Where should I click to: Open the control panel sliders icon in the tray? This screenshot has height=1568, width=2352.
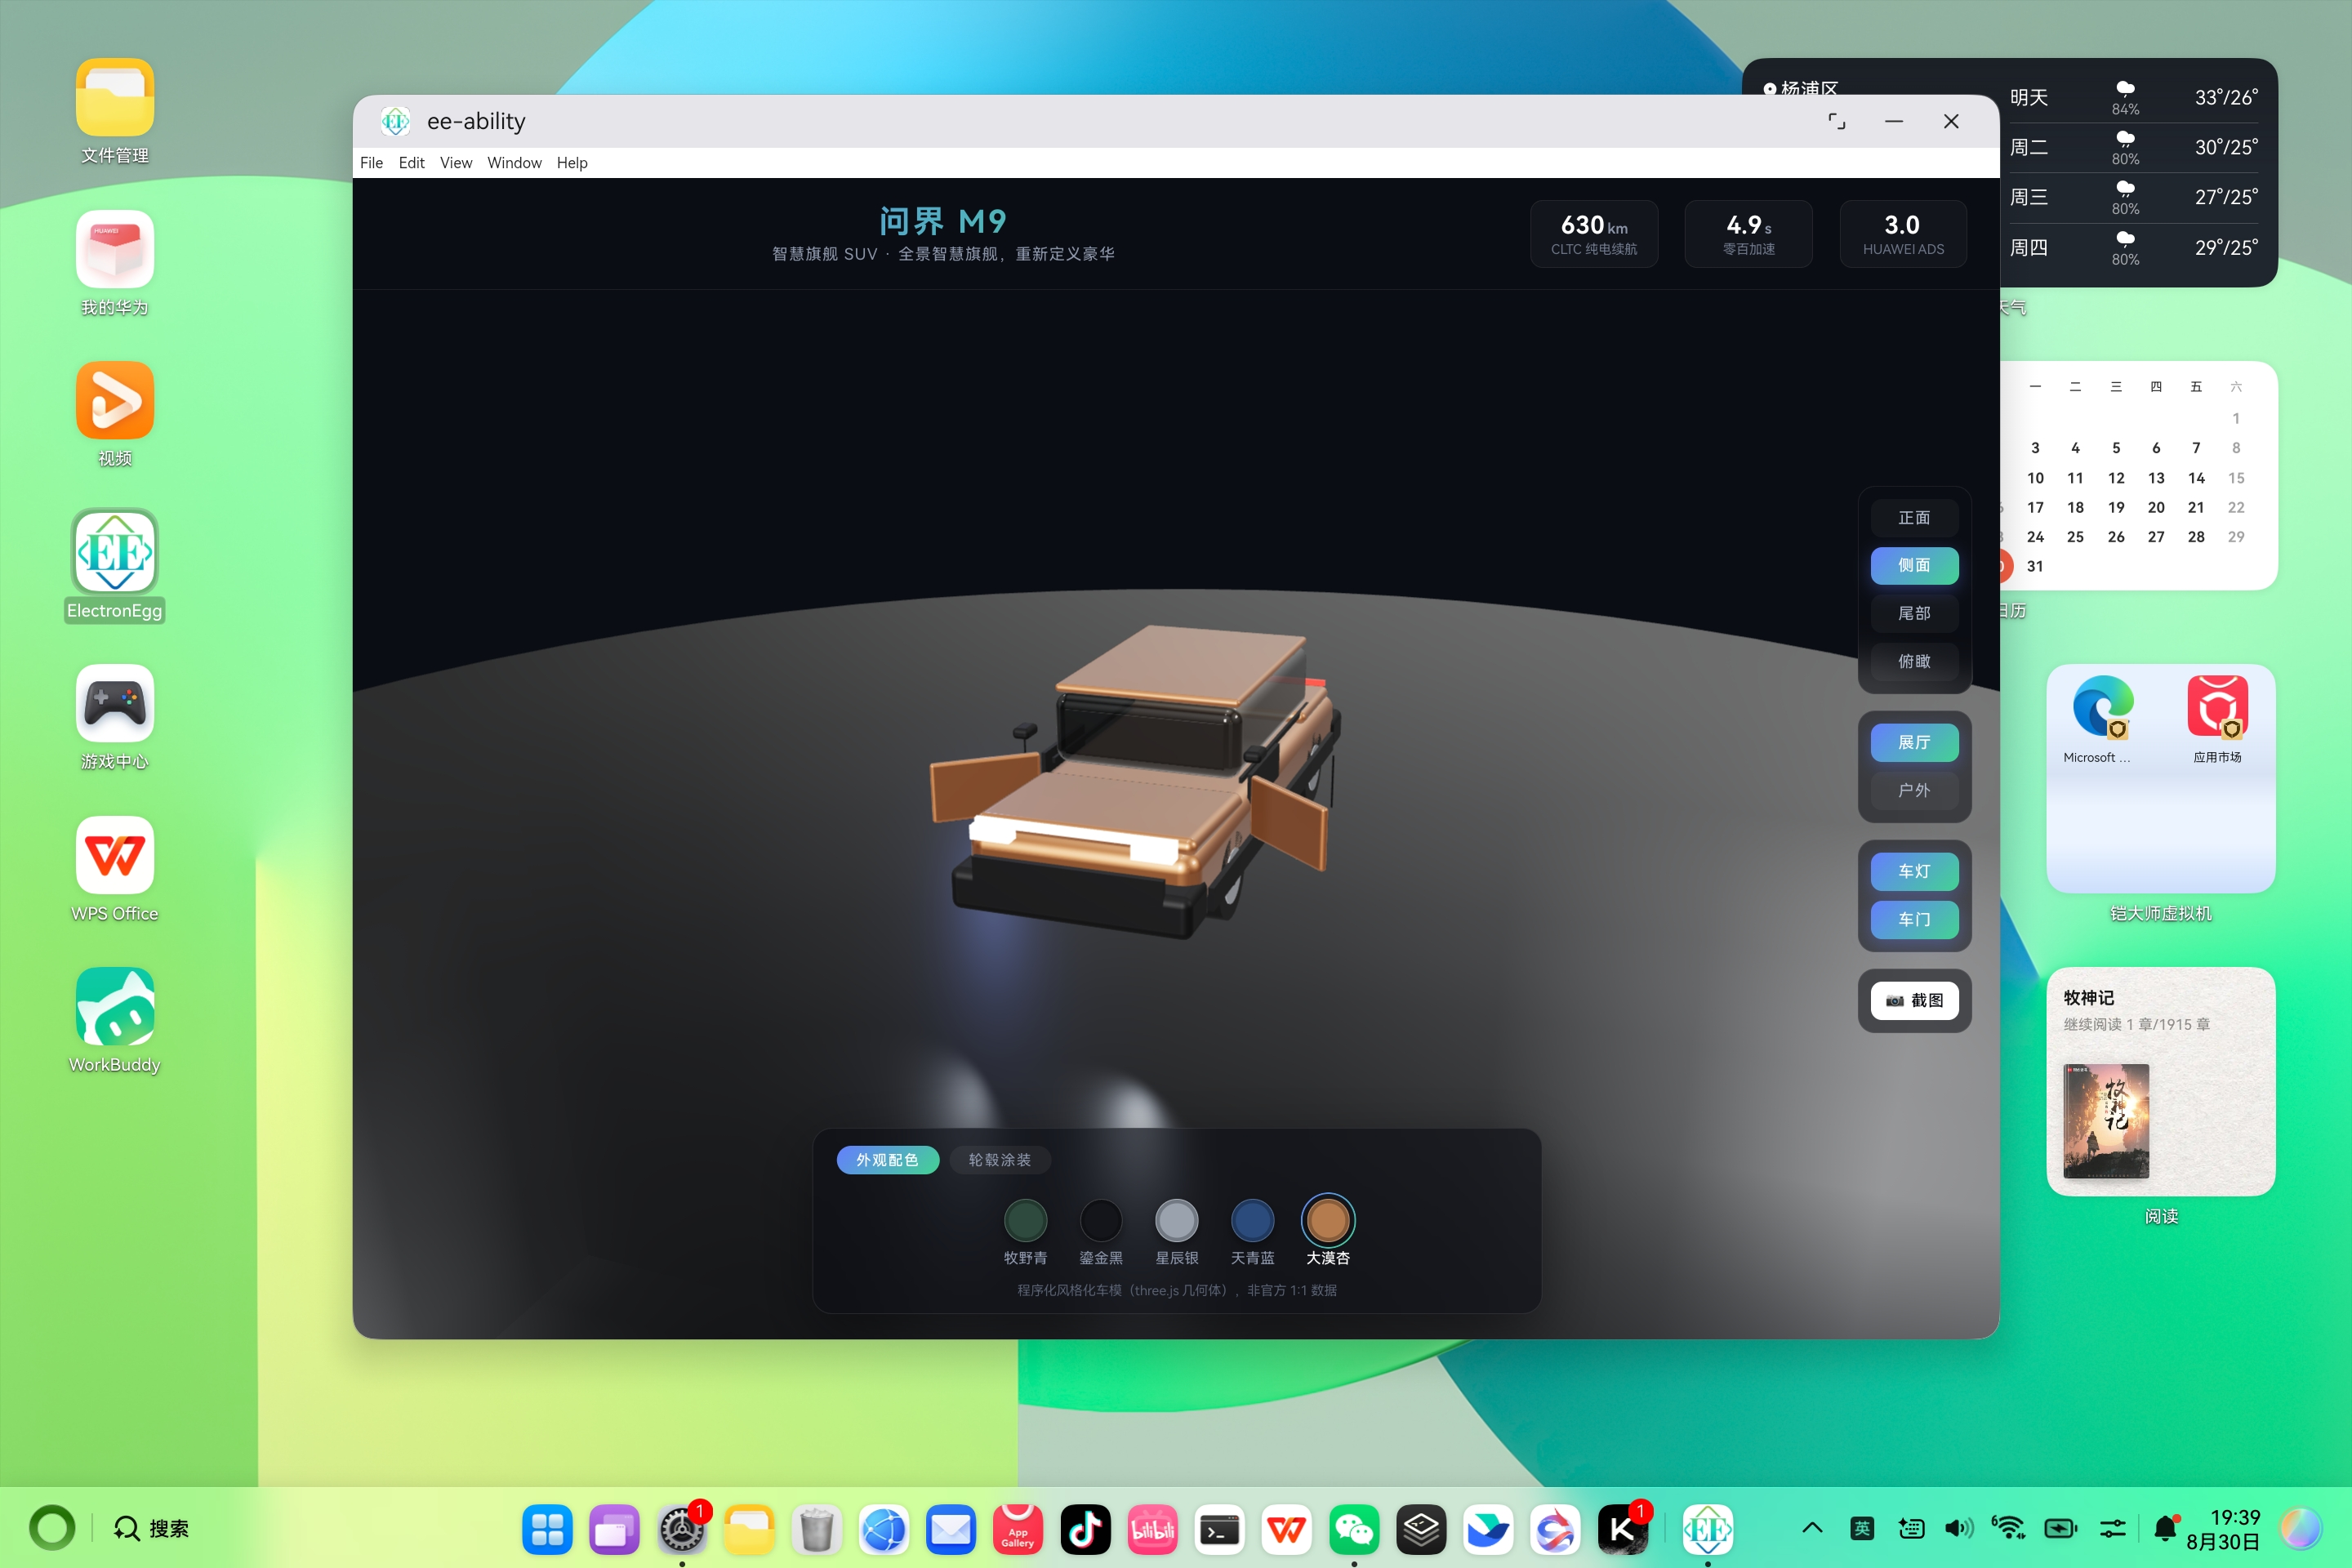[x=2113, y=1528]
